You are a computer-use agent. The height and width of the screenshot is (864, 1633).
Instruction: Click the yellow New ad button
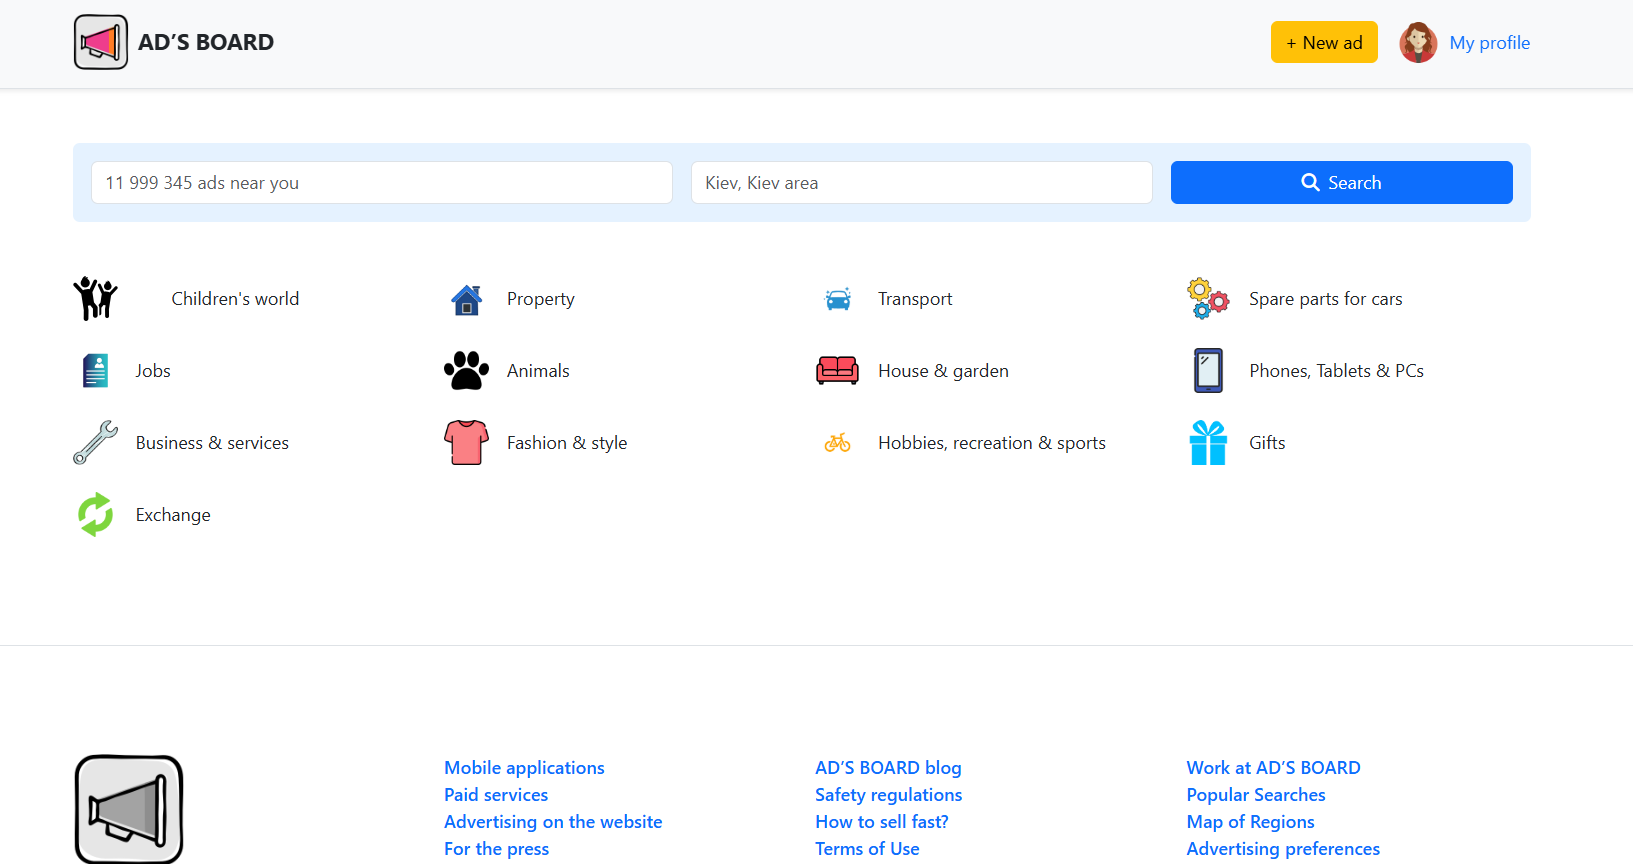click(1324, 42)
